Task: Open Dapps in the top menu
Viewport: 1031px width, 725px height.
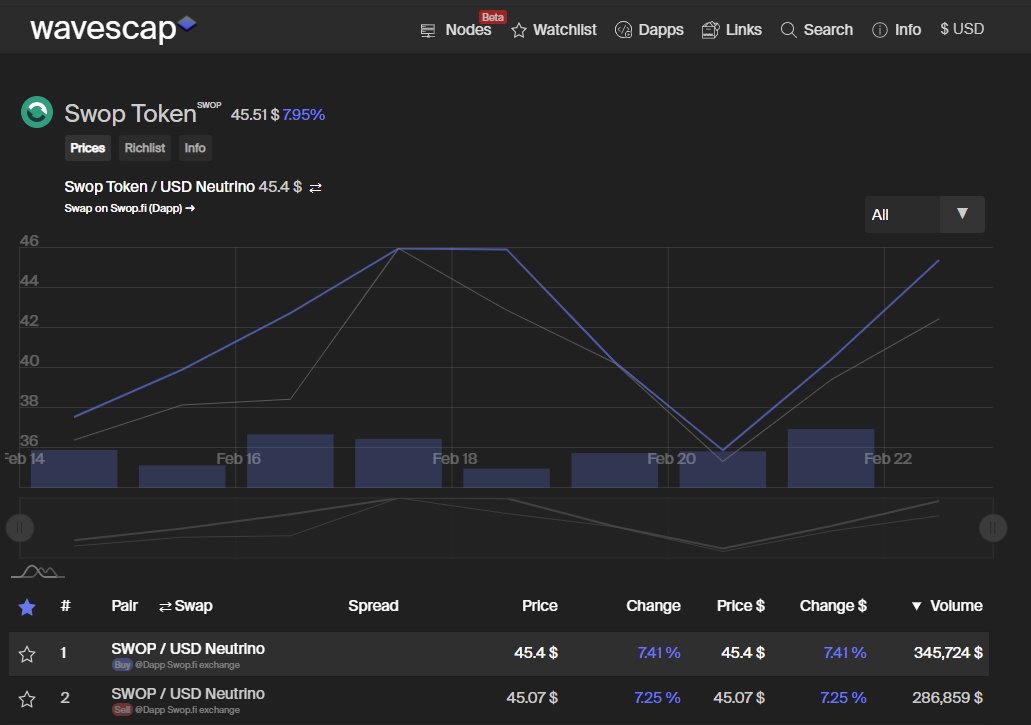Action: [x=661, y=30]
